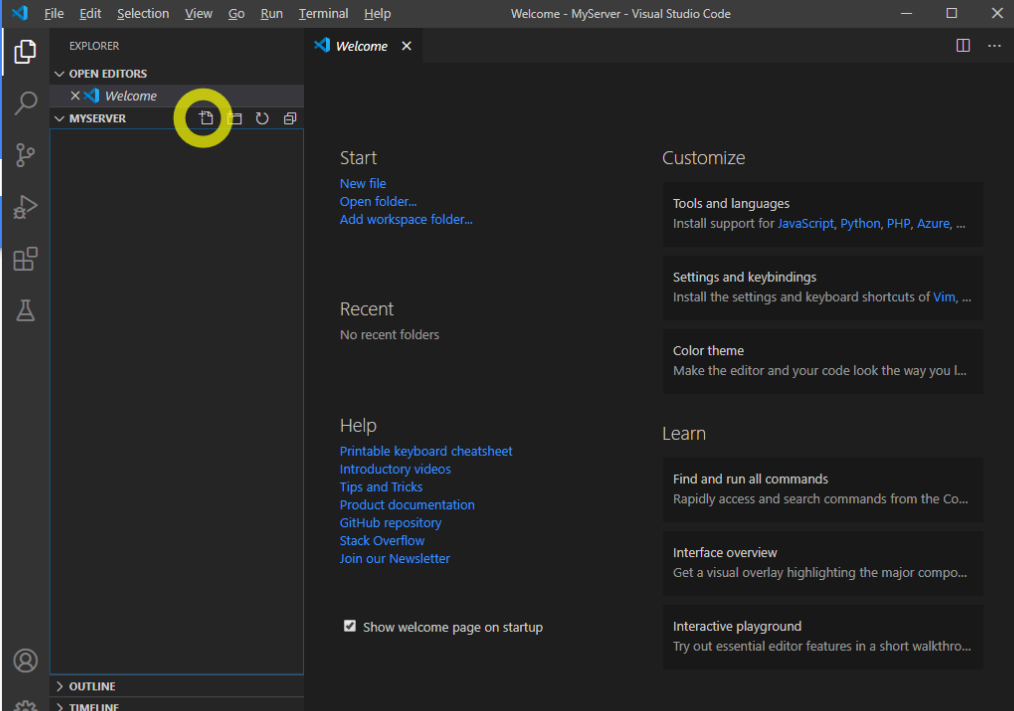Select Welcome entry in Open Editors
This screenshot has height=711, width=1014.
click(x=177, y=96)
